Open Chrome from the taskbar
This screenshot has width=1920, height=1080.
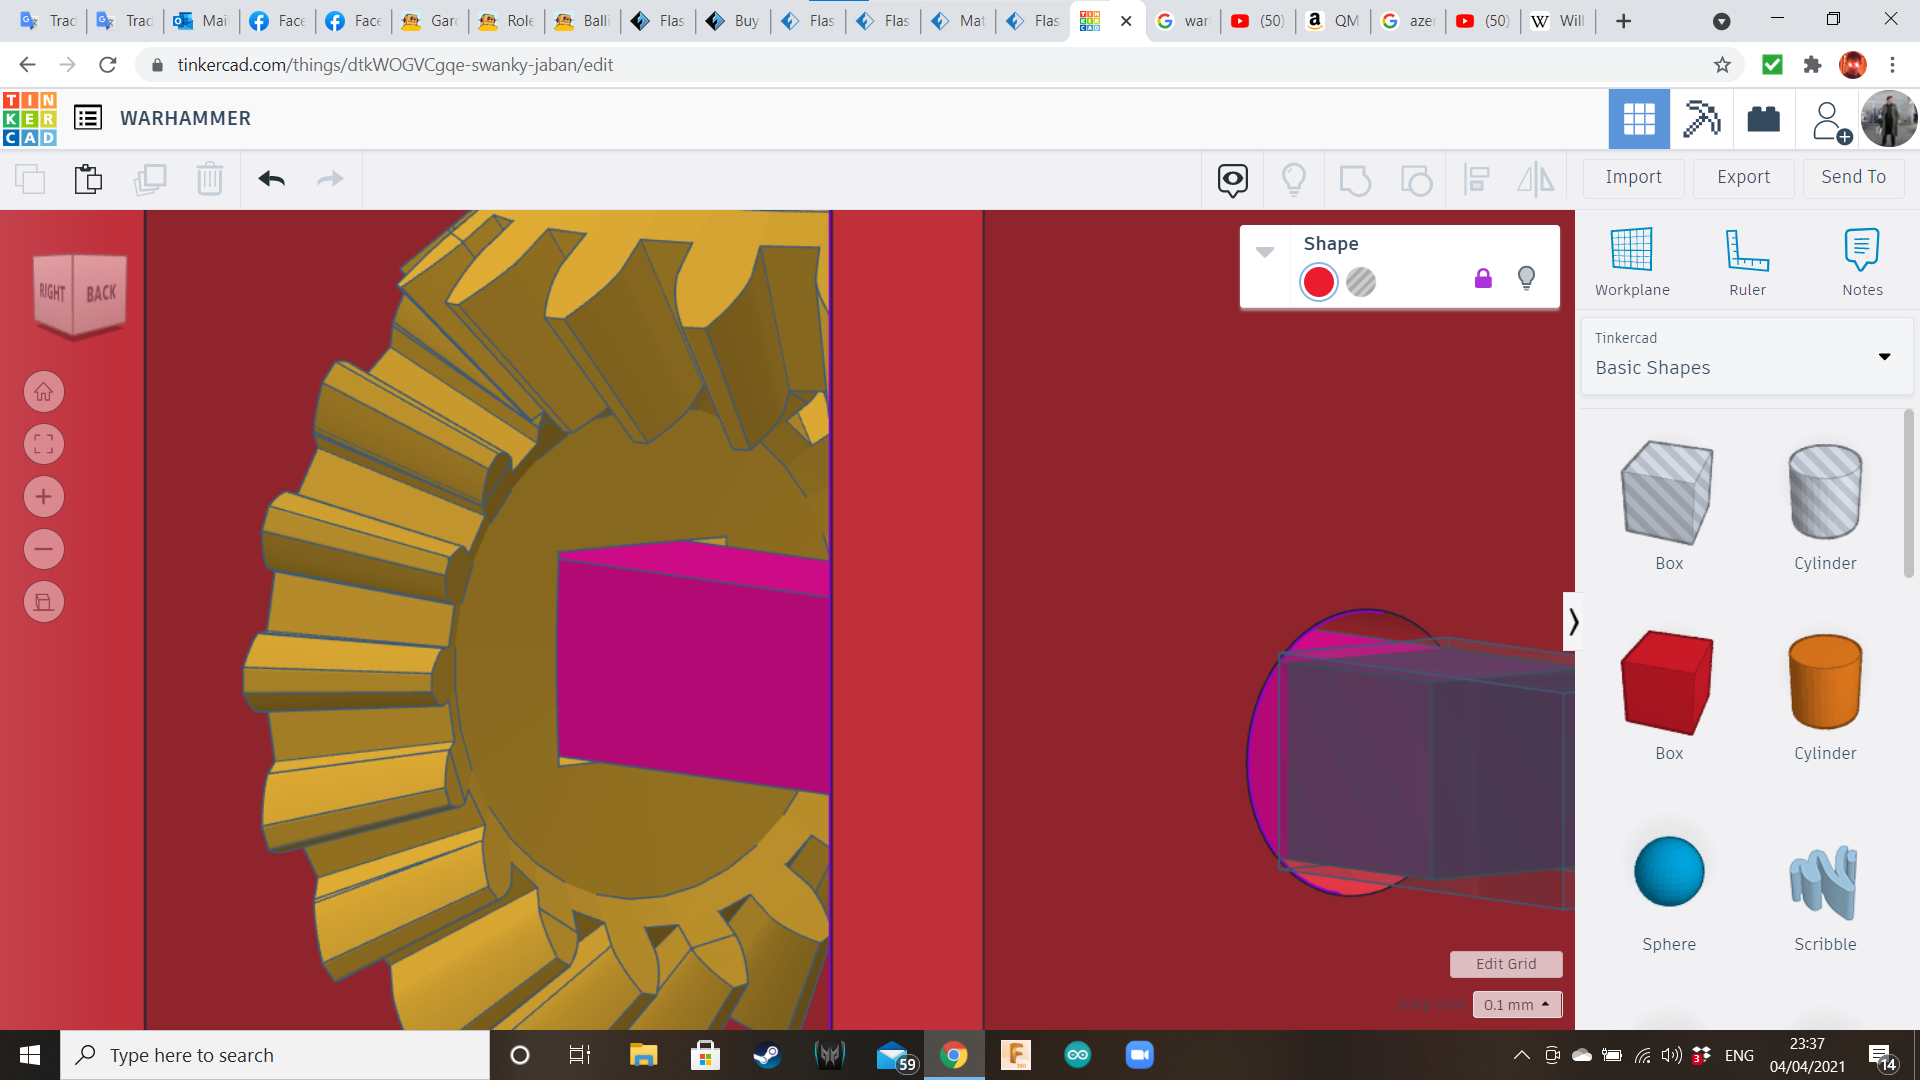pos(952,1054)
